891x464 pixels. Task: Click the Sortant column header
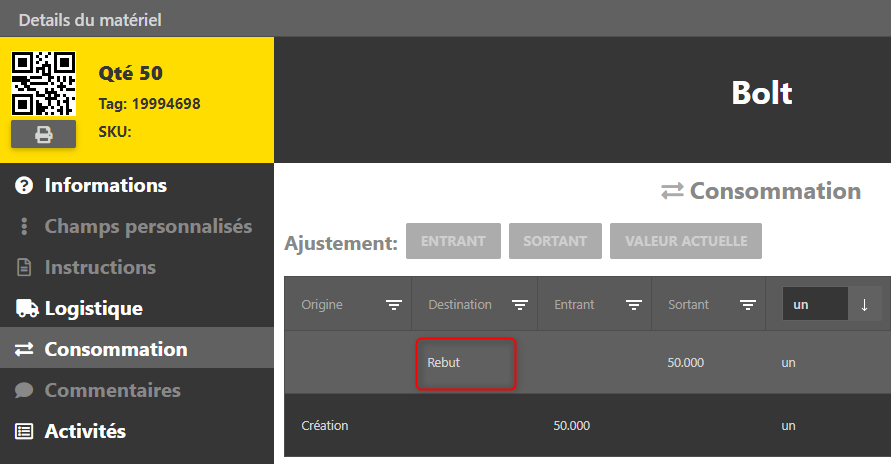pos(688,304)
